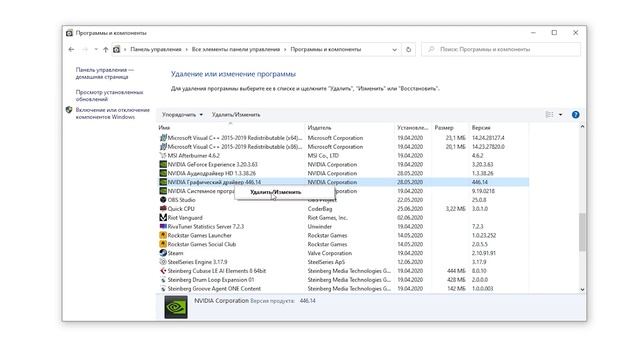This screenshot has height=360, width=640.
Task: Open Просмотр установленных обновлений link
Action: 109,96
